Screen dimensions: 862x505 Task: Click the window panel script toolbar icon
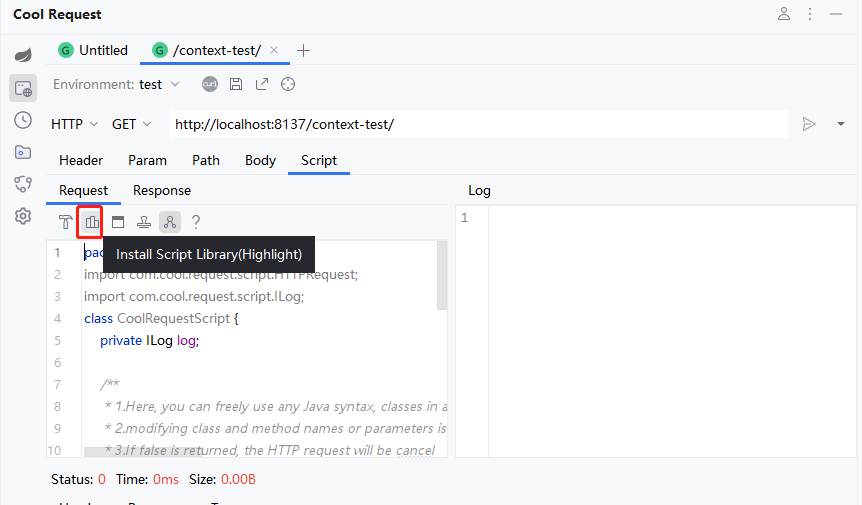[x=118, y=222]
